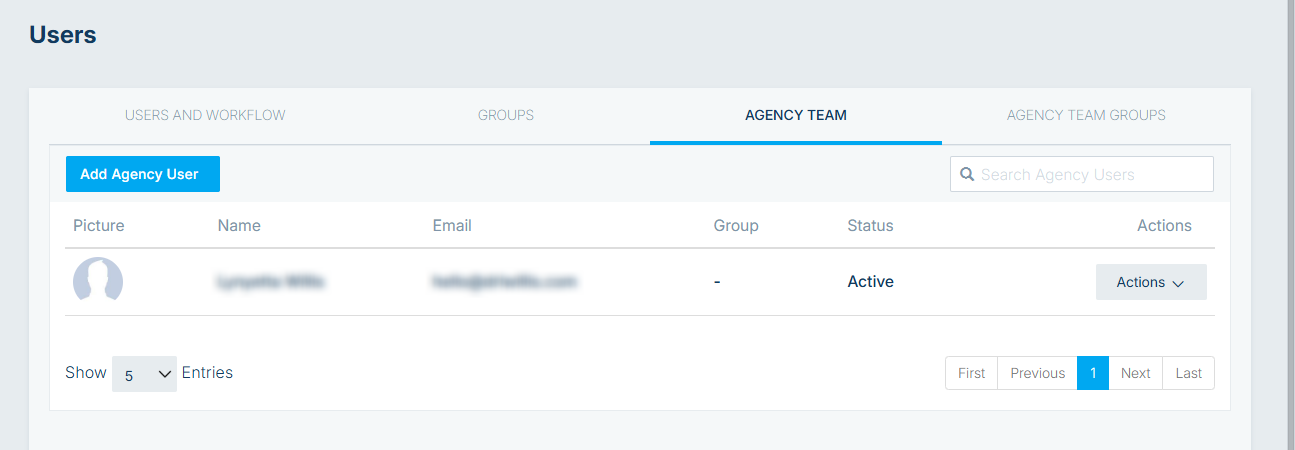Select the Agency Team tab
This screenshot has width=1295, height=450.
796,115
